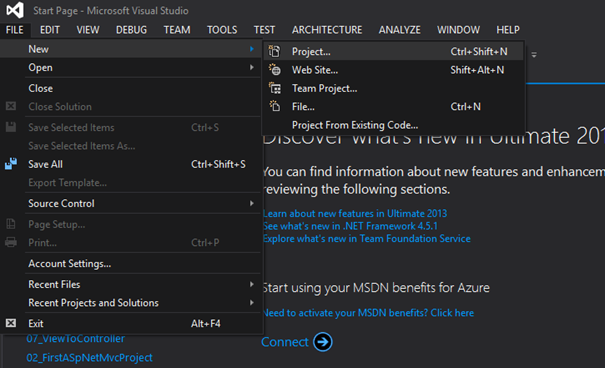Click the New File icon

click(x=274, y=106)
